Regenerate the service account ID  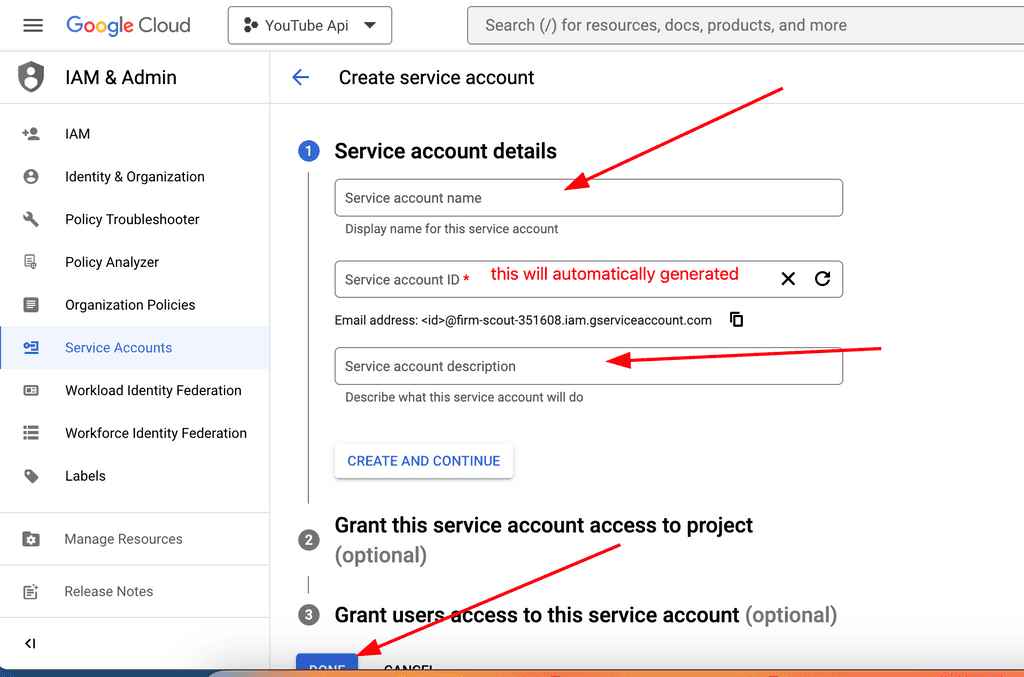tap(822, 279)
